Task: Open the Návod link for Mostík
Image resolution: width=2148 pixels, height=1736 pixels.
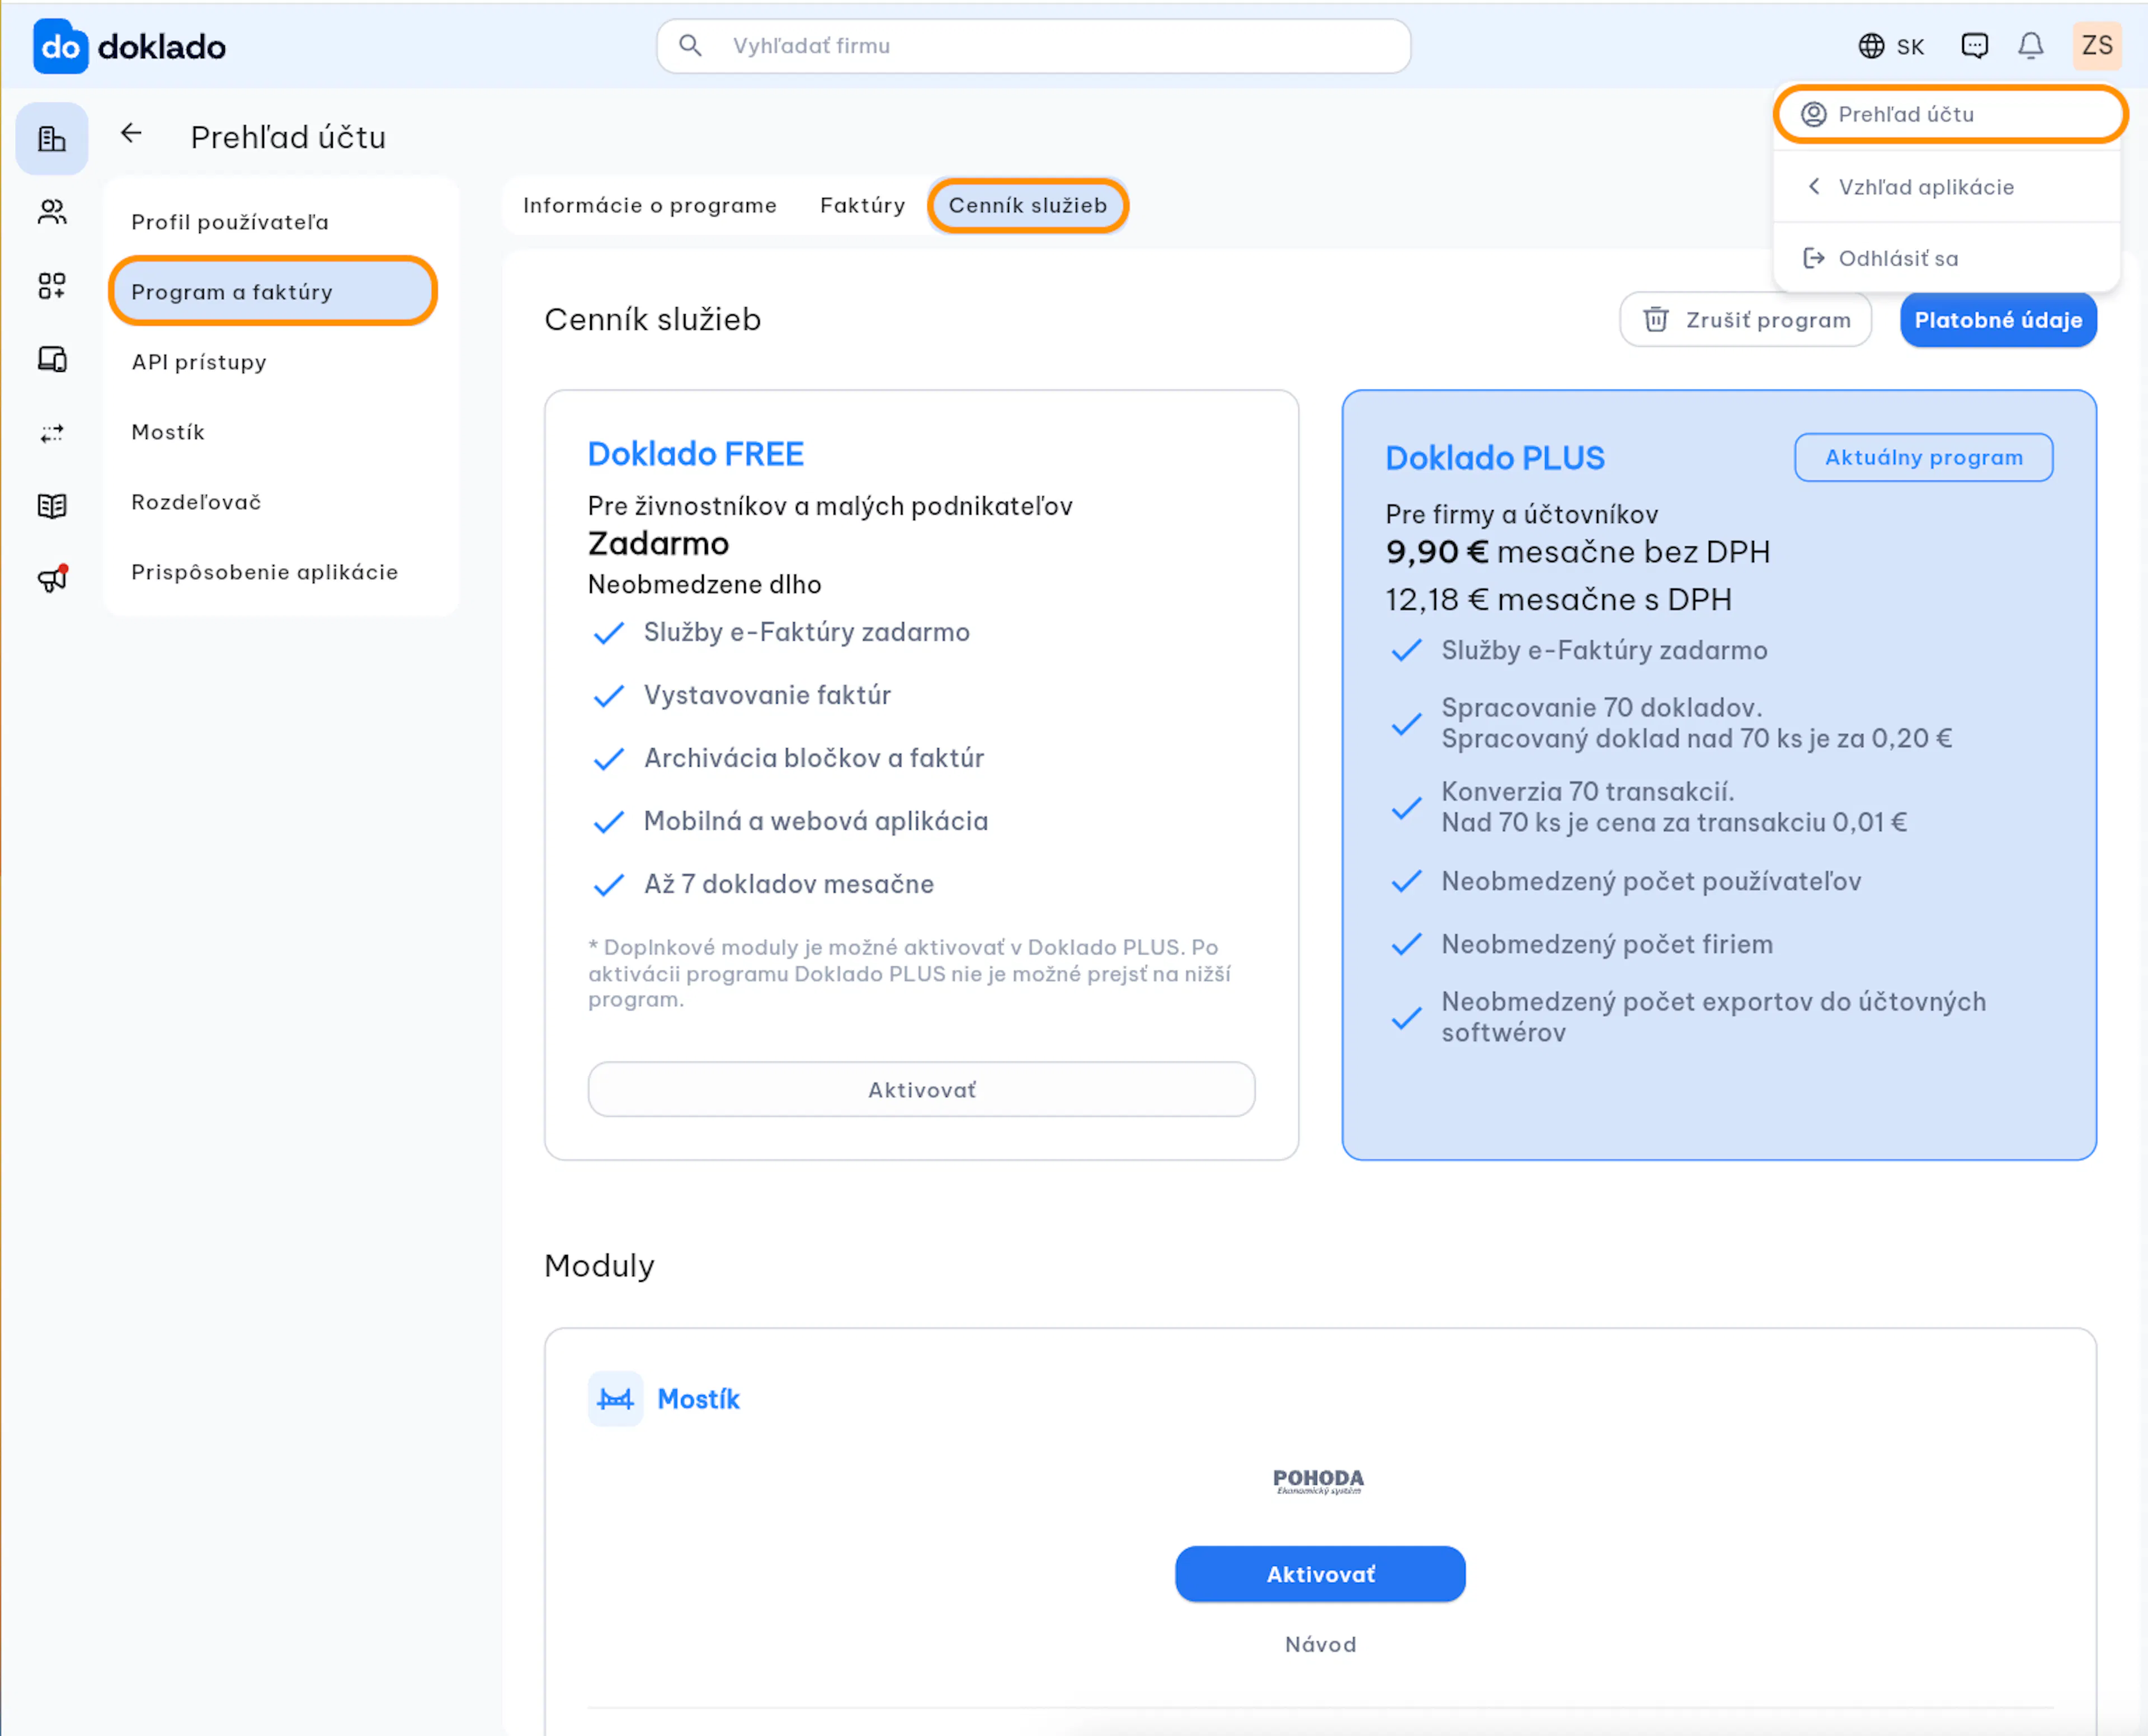Action: pyautogui.click(x=1320, y=1645)
